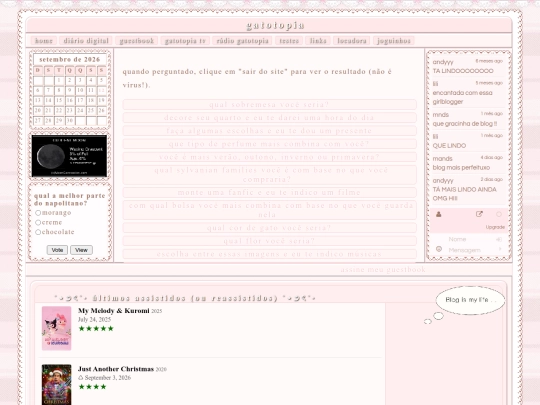Click the user profile icon in chat box
540x405 pixels.
point(438,214)
